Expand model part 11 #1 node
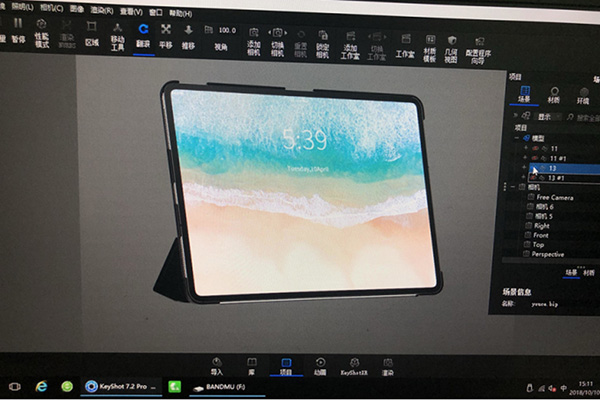 coord(525,157)
